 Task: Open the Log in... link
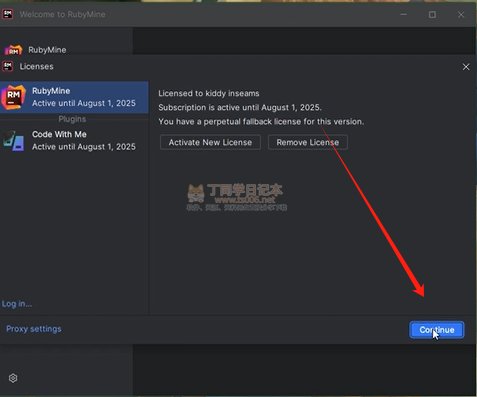coord(17,304)
